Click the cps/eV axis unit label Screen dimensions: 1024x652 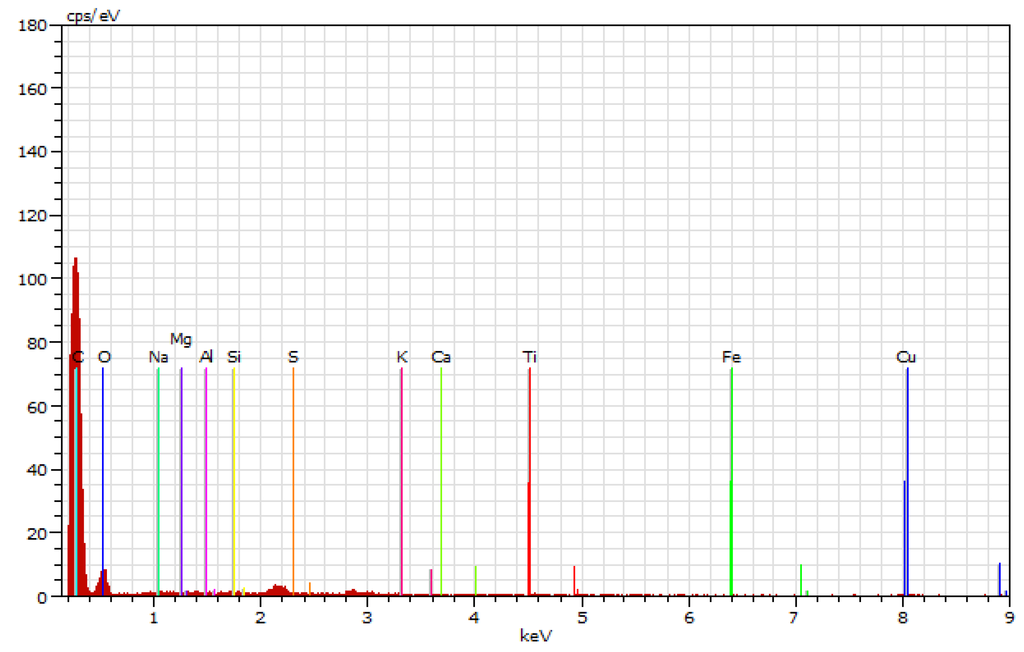pos(93,16)
